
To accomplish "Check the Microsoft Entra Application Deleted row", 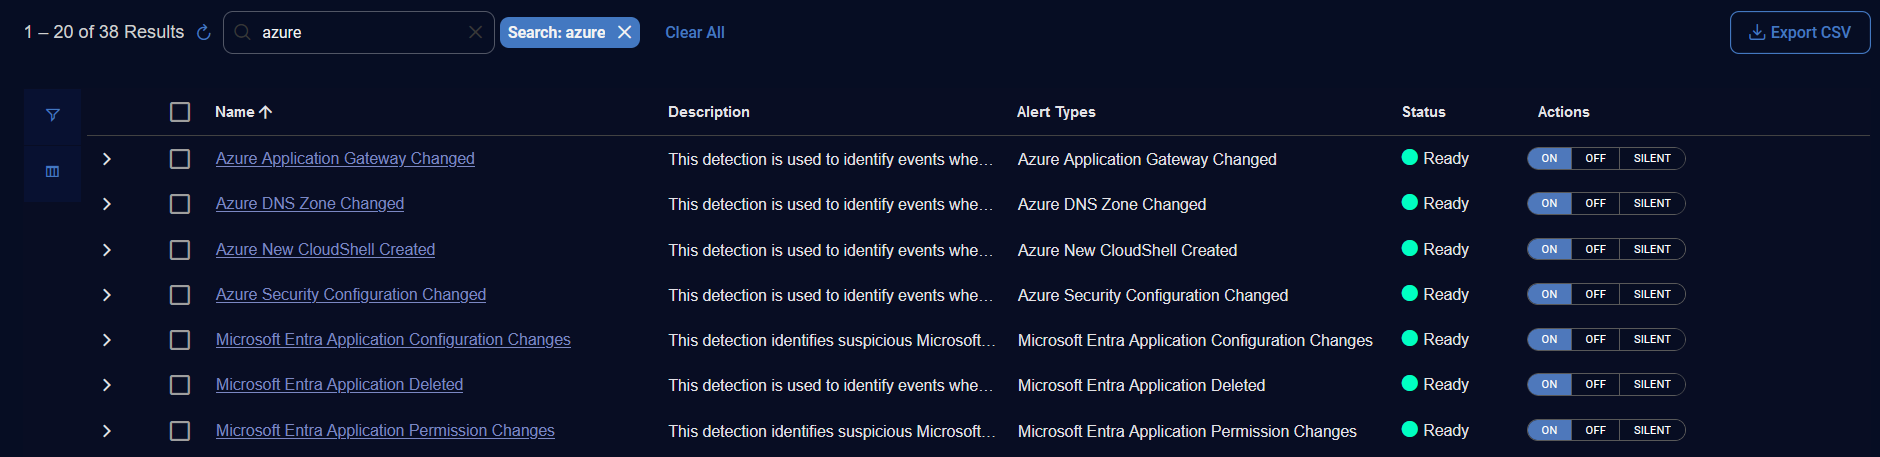I will coord(180,385).
